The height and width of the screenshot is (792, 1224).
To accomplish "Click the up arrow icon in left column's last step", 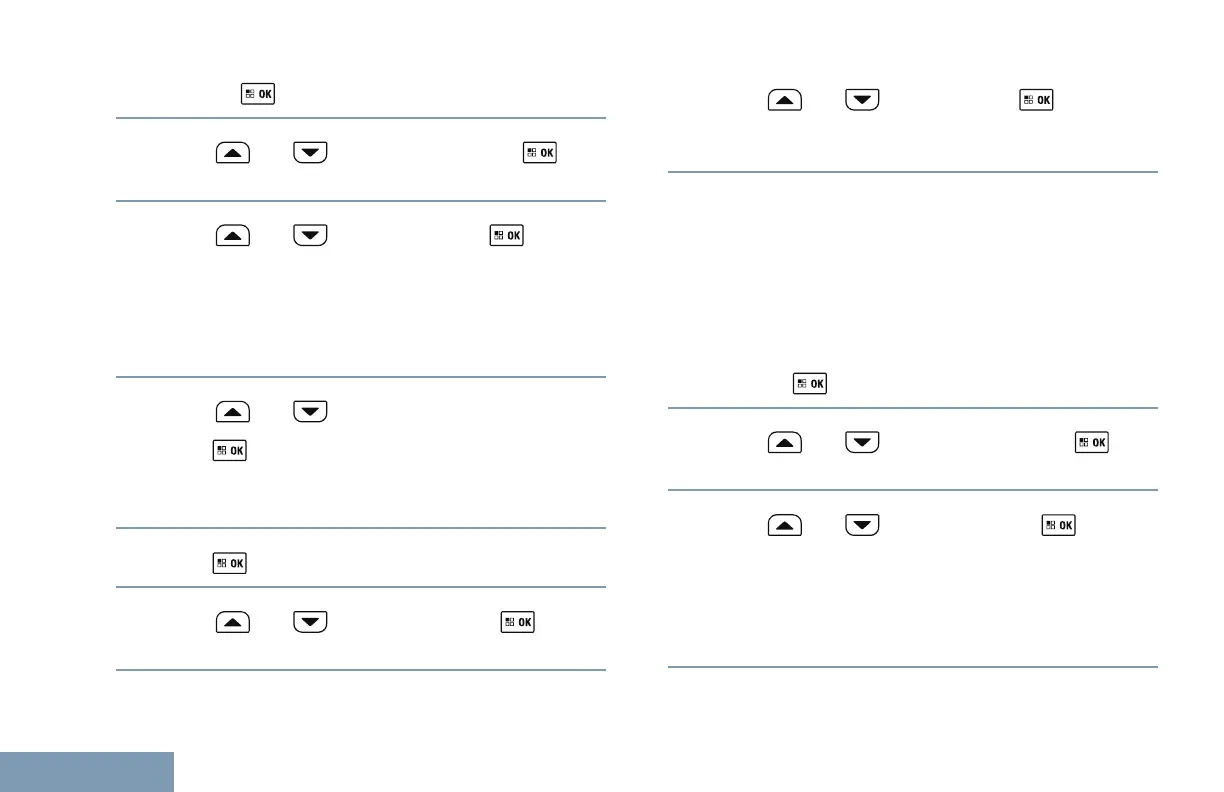I will tap(233, 622).
